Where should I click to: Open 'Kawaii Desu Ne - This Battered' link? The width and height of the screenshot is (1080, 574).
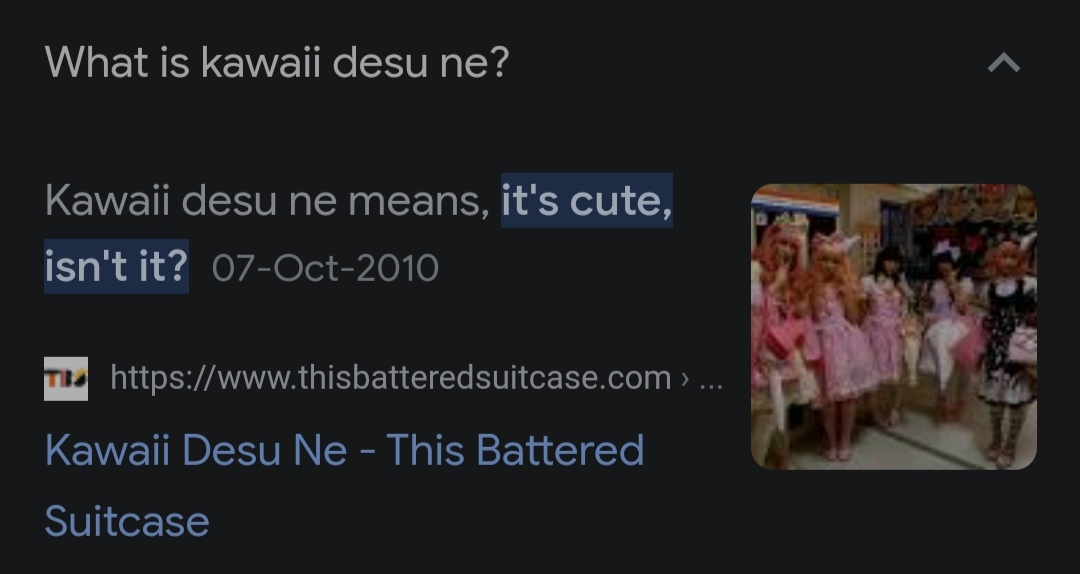click(x=344, y=450)
